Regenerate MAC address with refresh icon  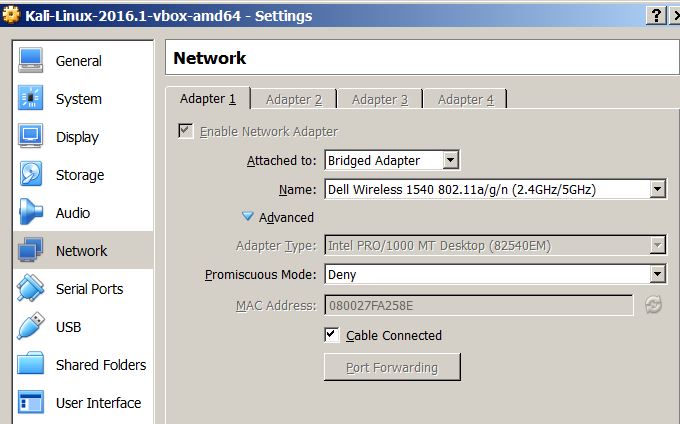pos(654,305)
